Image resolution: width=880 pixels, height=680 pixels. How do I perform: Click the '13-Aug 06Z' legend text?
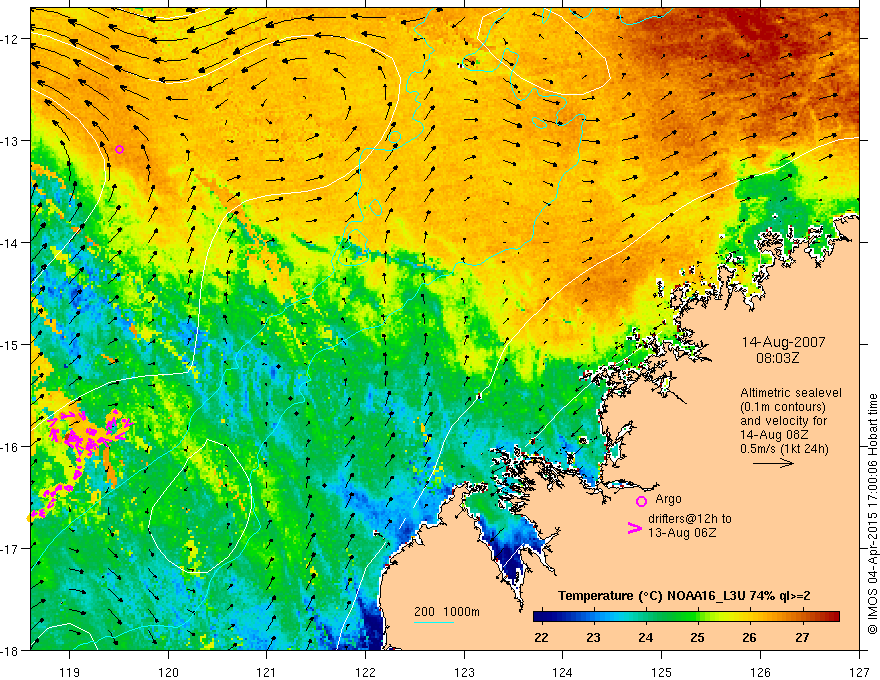tap(682, 532)
